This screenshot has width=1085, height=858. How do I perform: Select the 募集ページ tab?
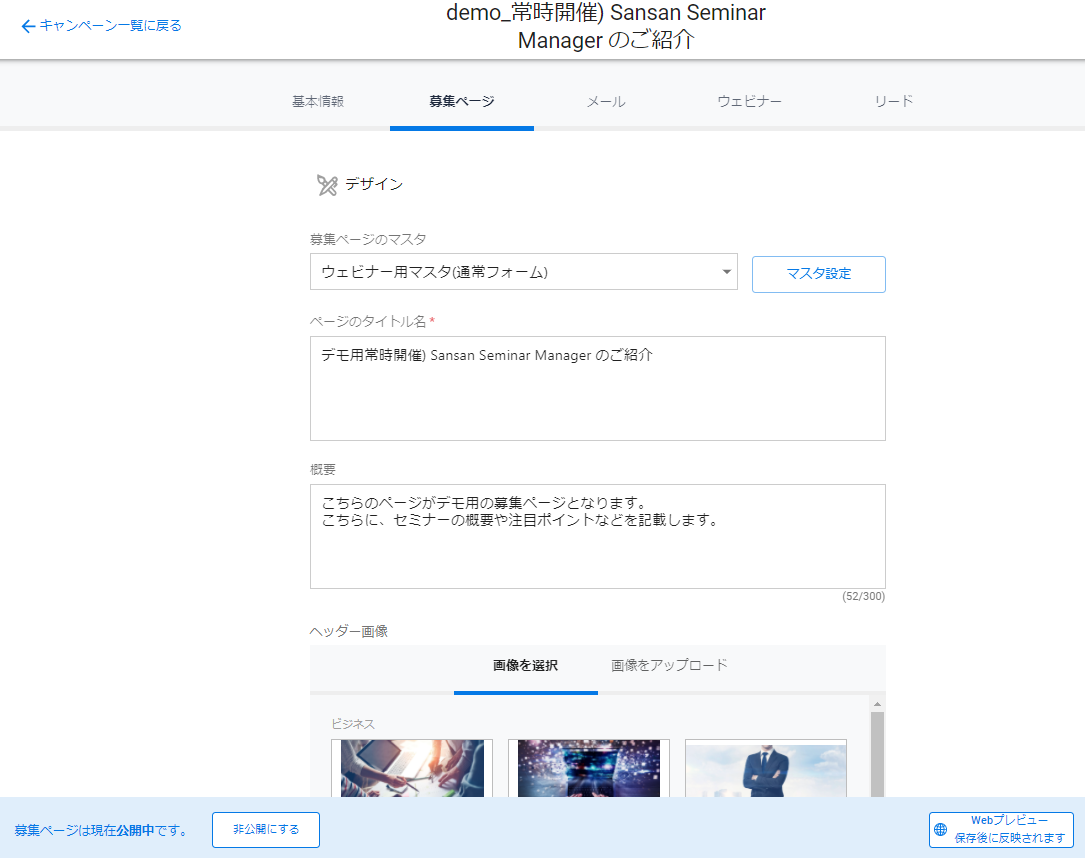tap(462, 102)
